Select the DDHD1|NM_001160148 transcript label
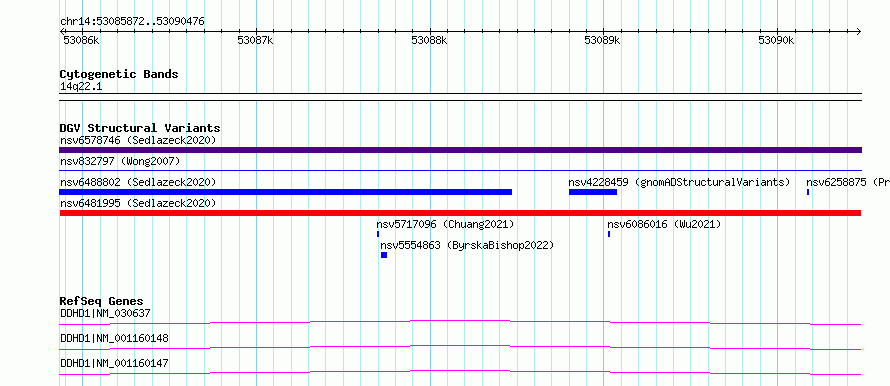 [x=114, y=338]
